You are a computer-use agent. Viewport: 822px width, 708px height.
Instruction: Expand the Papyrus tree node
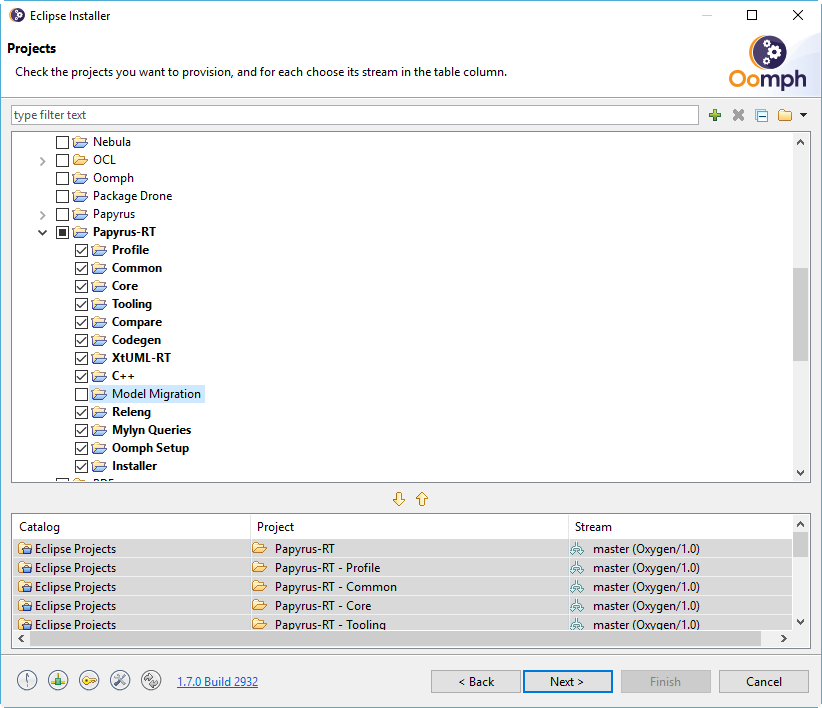pos(42,215)
